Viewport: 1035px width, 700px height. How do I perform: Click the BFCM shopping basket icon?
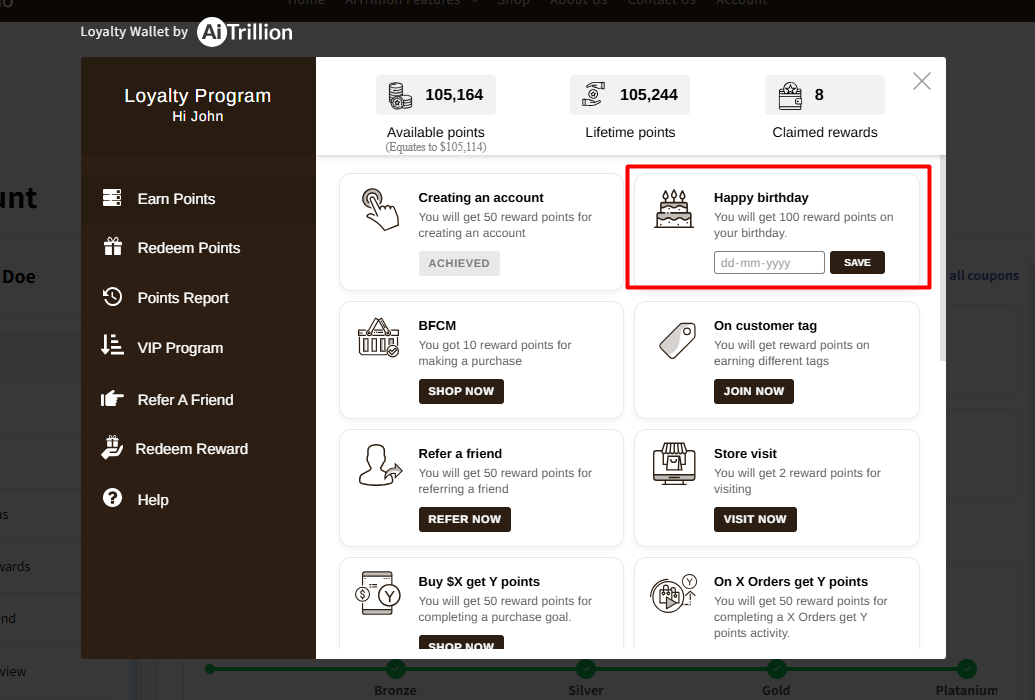pyautogui.click(x=379, y=338)
